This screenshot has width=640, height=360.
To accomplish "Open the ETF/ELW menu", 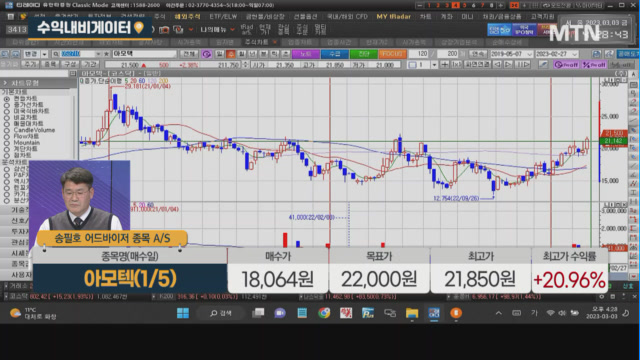I will (223, 17).
